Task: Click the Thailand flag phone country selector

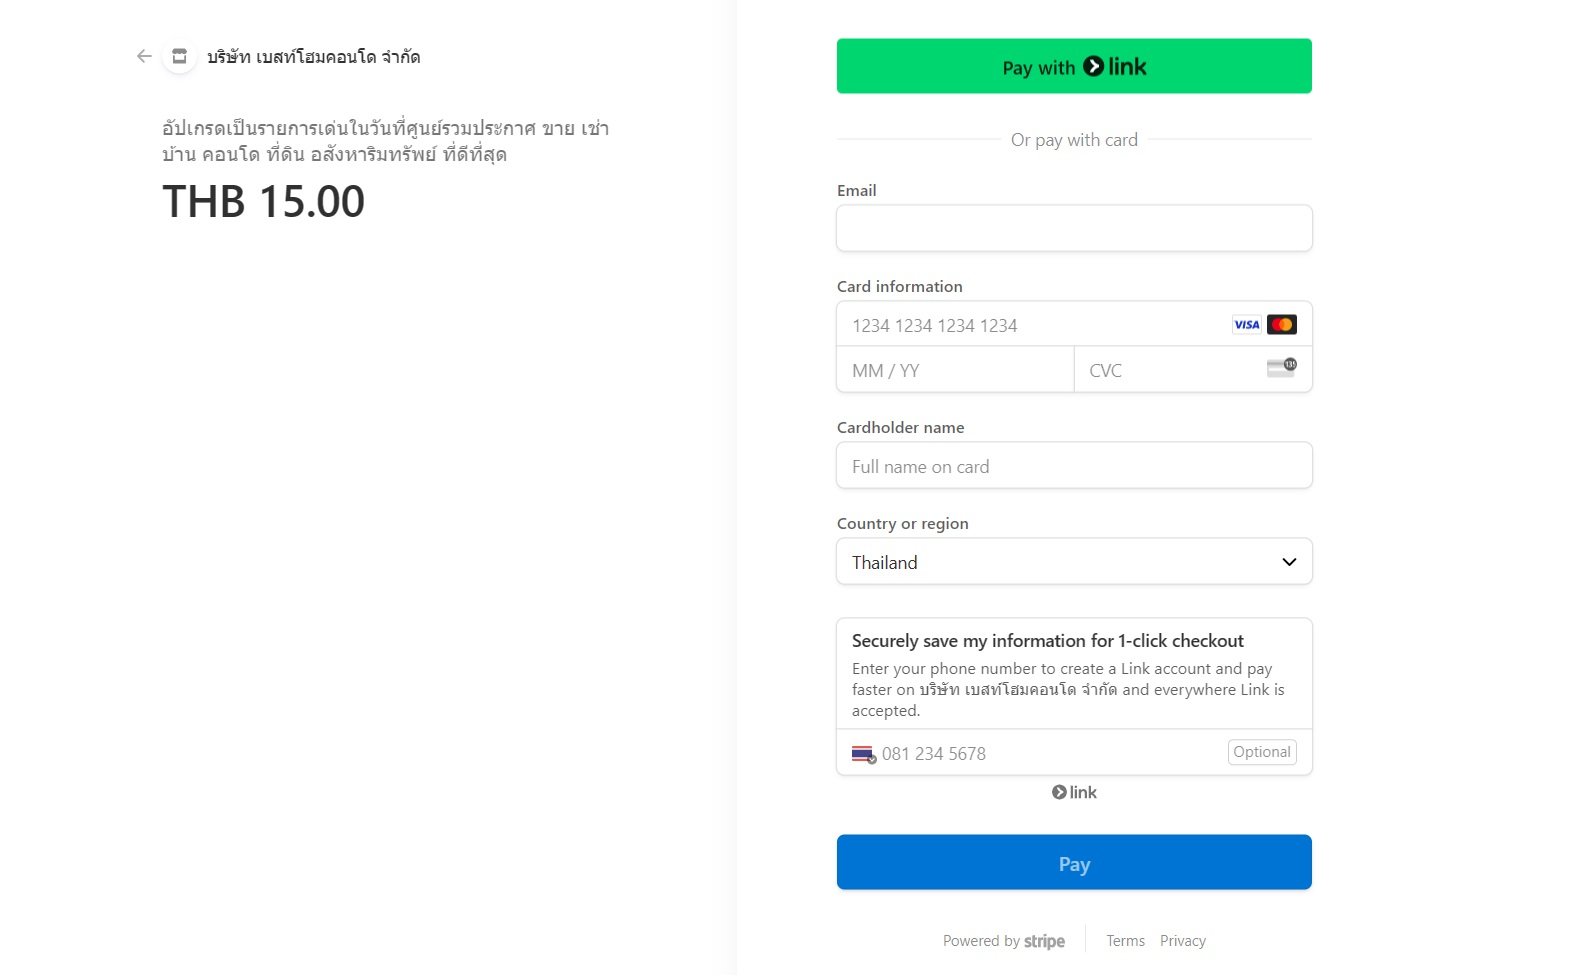Action: [x=863, y=754]
